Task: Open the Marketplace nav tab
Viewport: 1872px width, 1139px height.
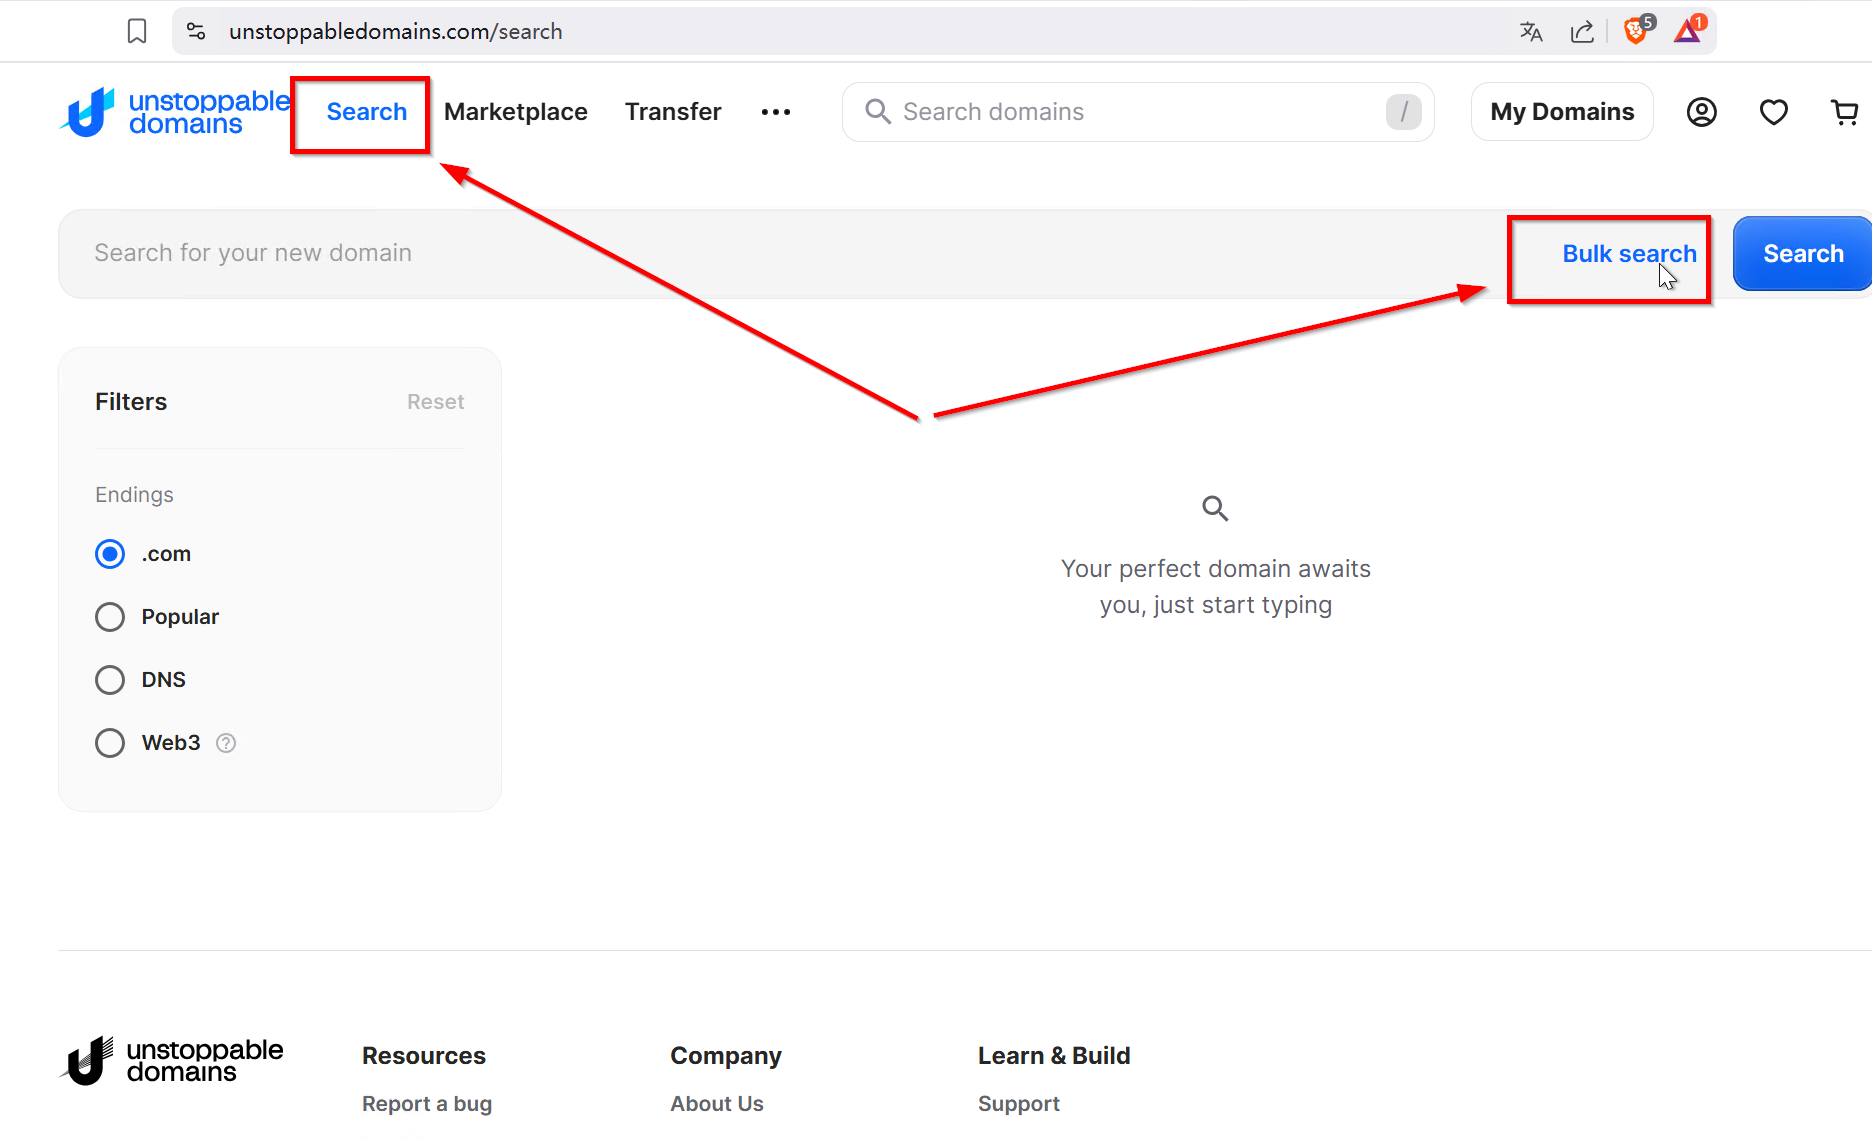Action: click(516, 112)
